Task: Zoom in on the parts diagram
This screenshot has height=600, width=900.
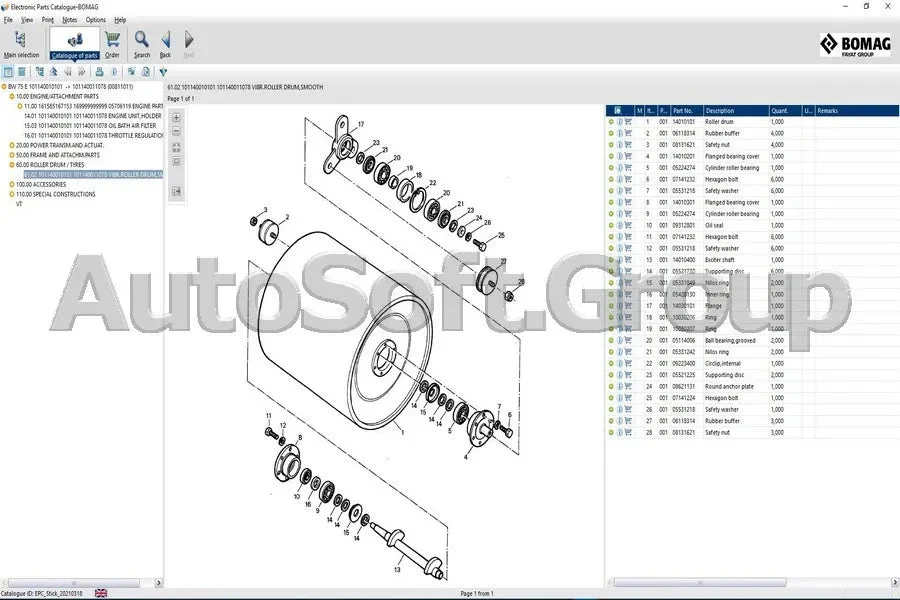Action: 176,118
